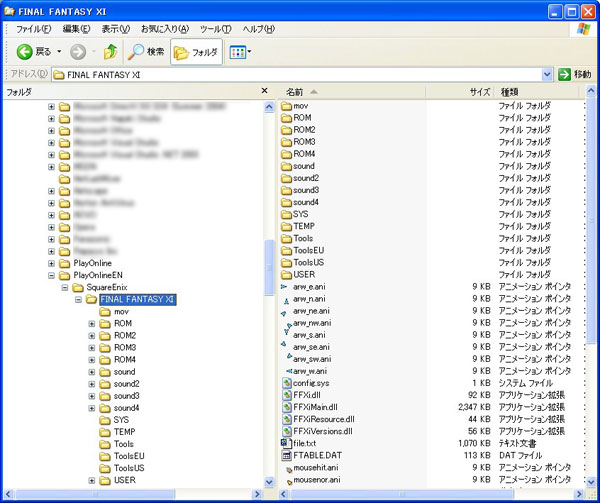The width and height of the screenshot is (600, 503).
Task: Click the FFXi.dll file icon
Action: (x=287, y=396)
